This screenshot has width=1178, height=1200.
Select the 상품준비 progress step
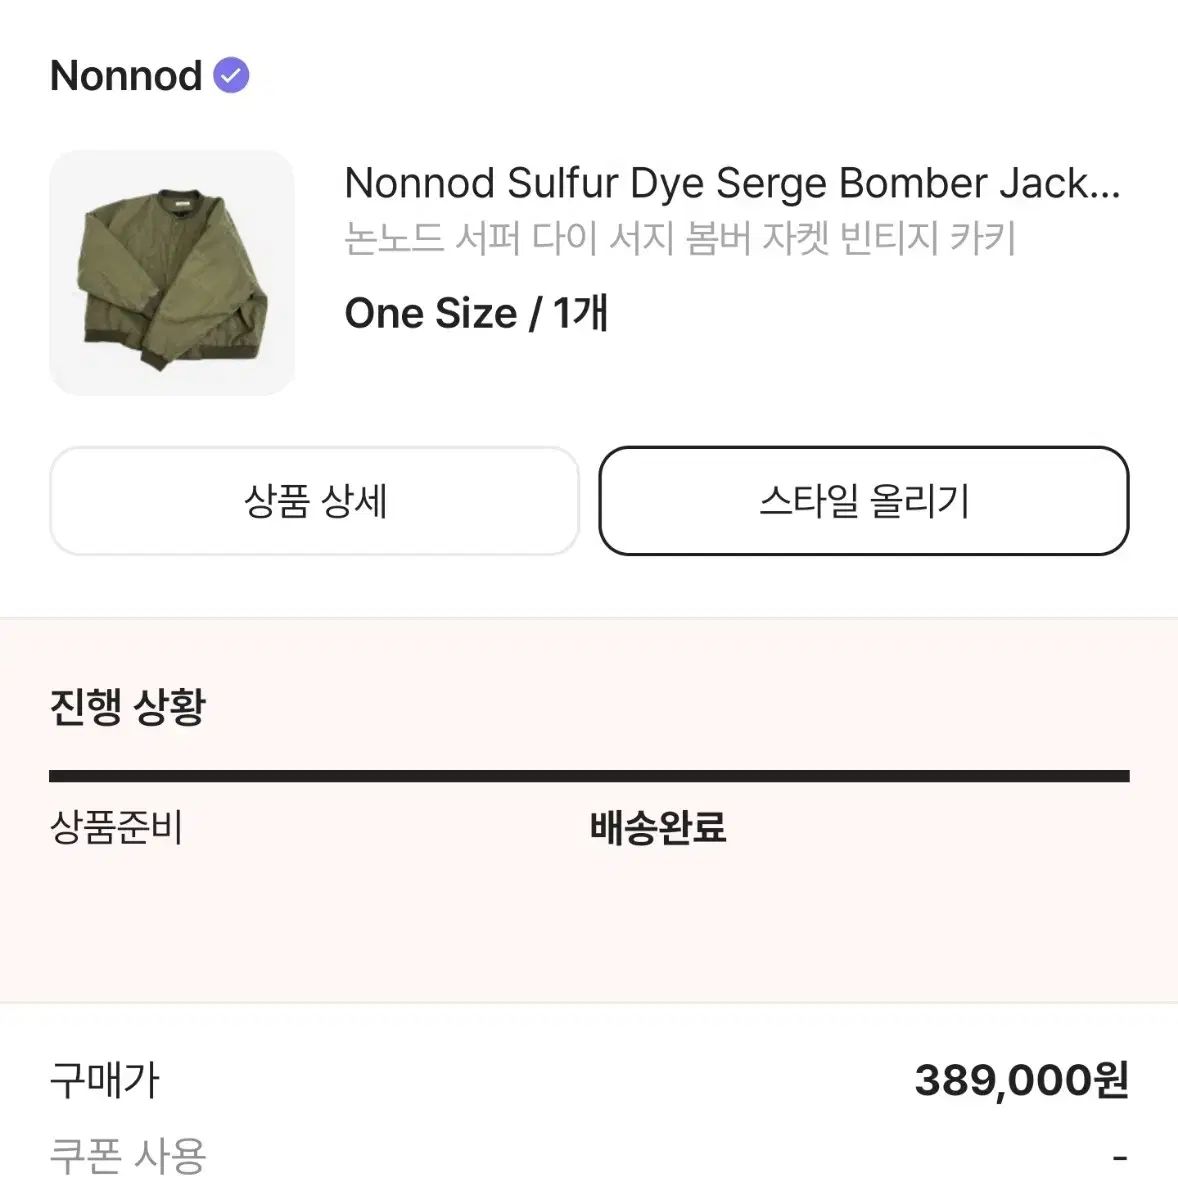[x=116, y=828]
